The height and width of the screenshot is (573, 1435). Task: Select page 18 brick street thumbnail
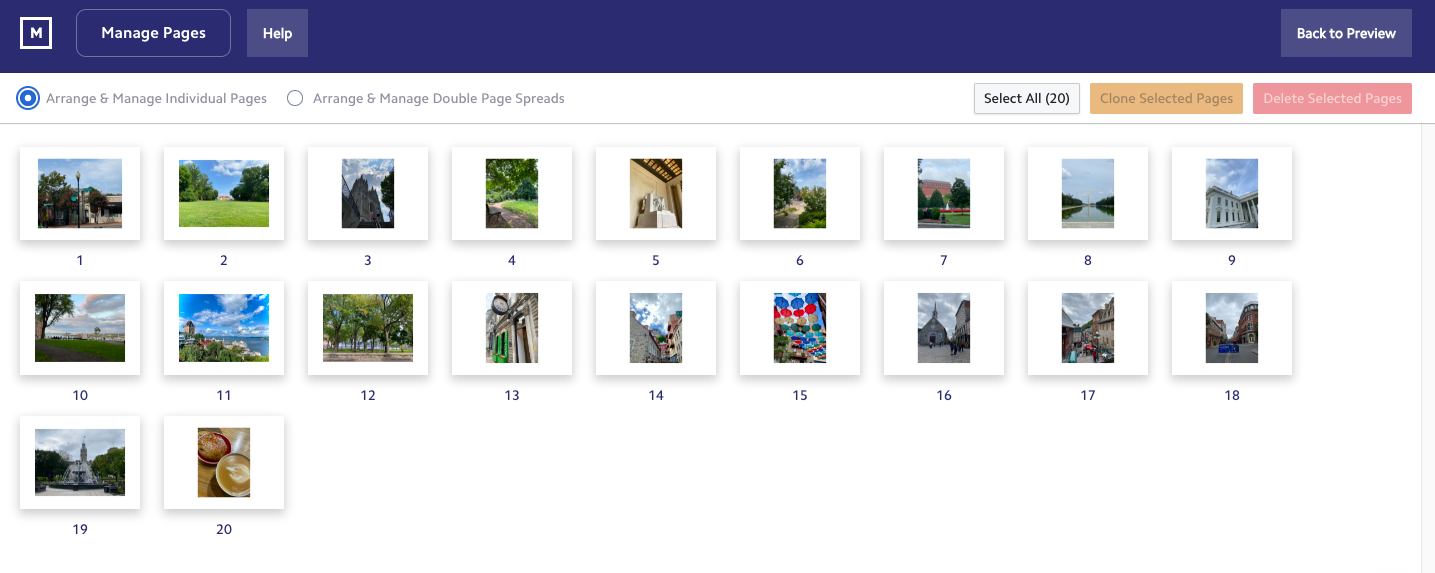[1232, 328]
